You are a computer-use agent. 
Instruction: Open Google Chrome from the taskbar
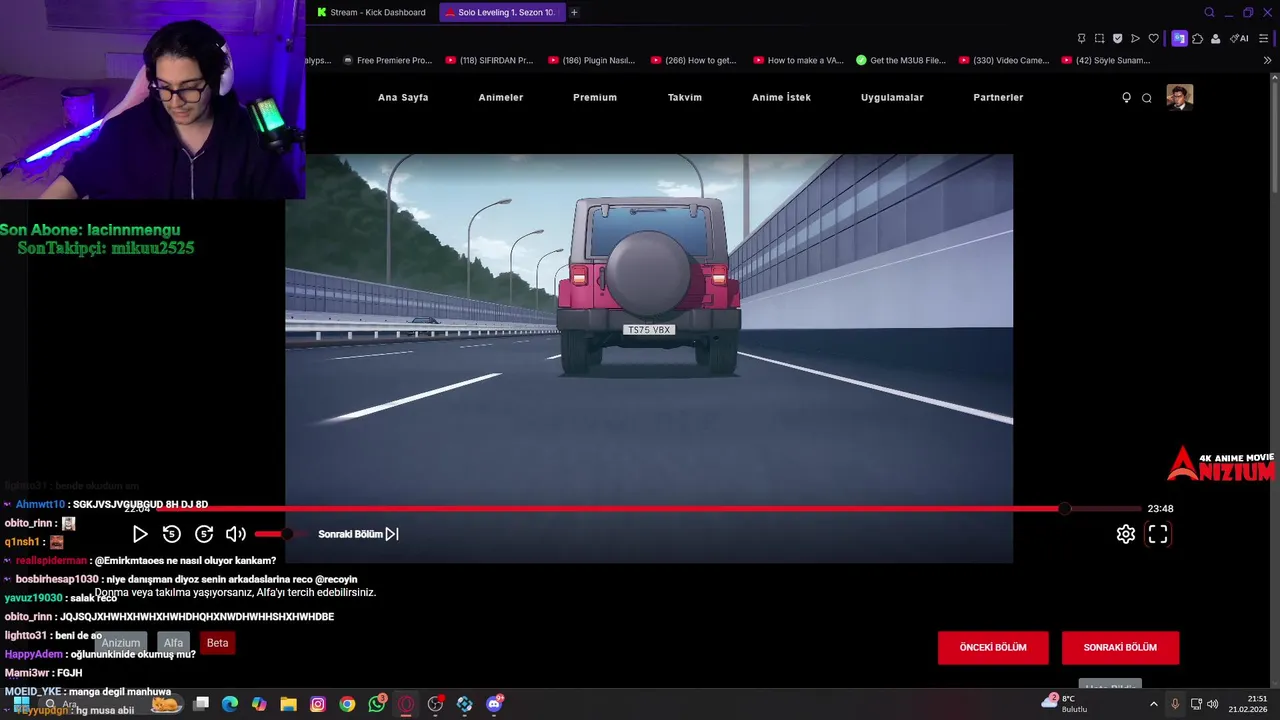[347, 704]
